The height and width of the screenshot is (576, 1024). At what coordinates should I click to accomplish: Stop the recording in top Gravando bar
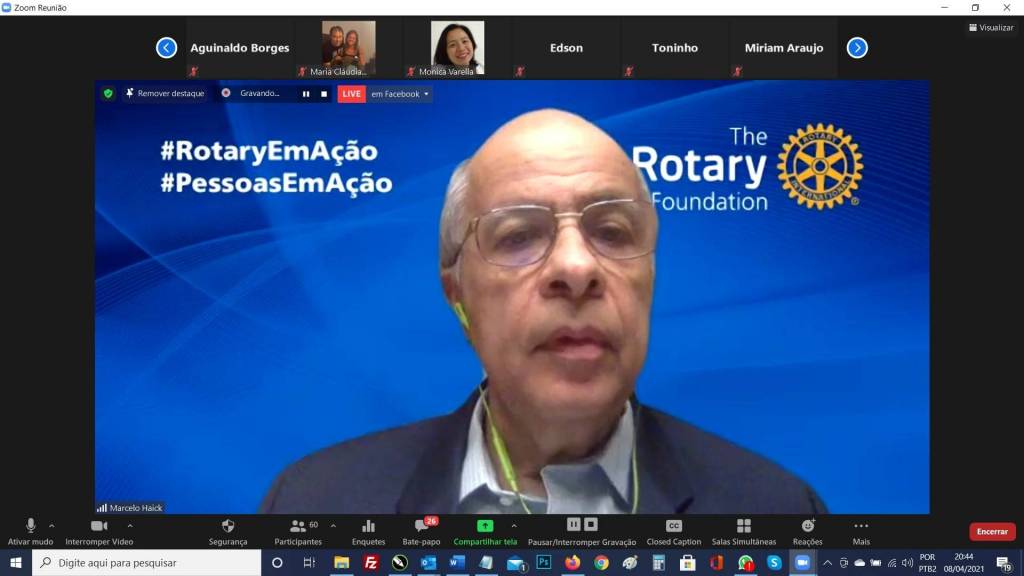(324, 94)
